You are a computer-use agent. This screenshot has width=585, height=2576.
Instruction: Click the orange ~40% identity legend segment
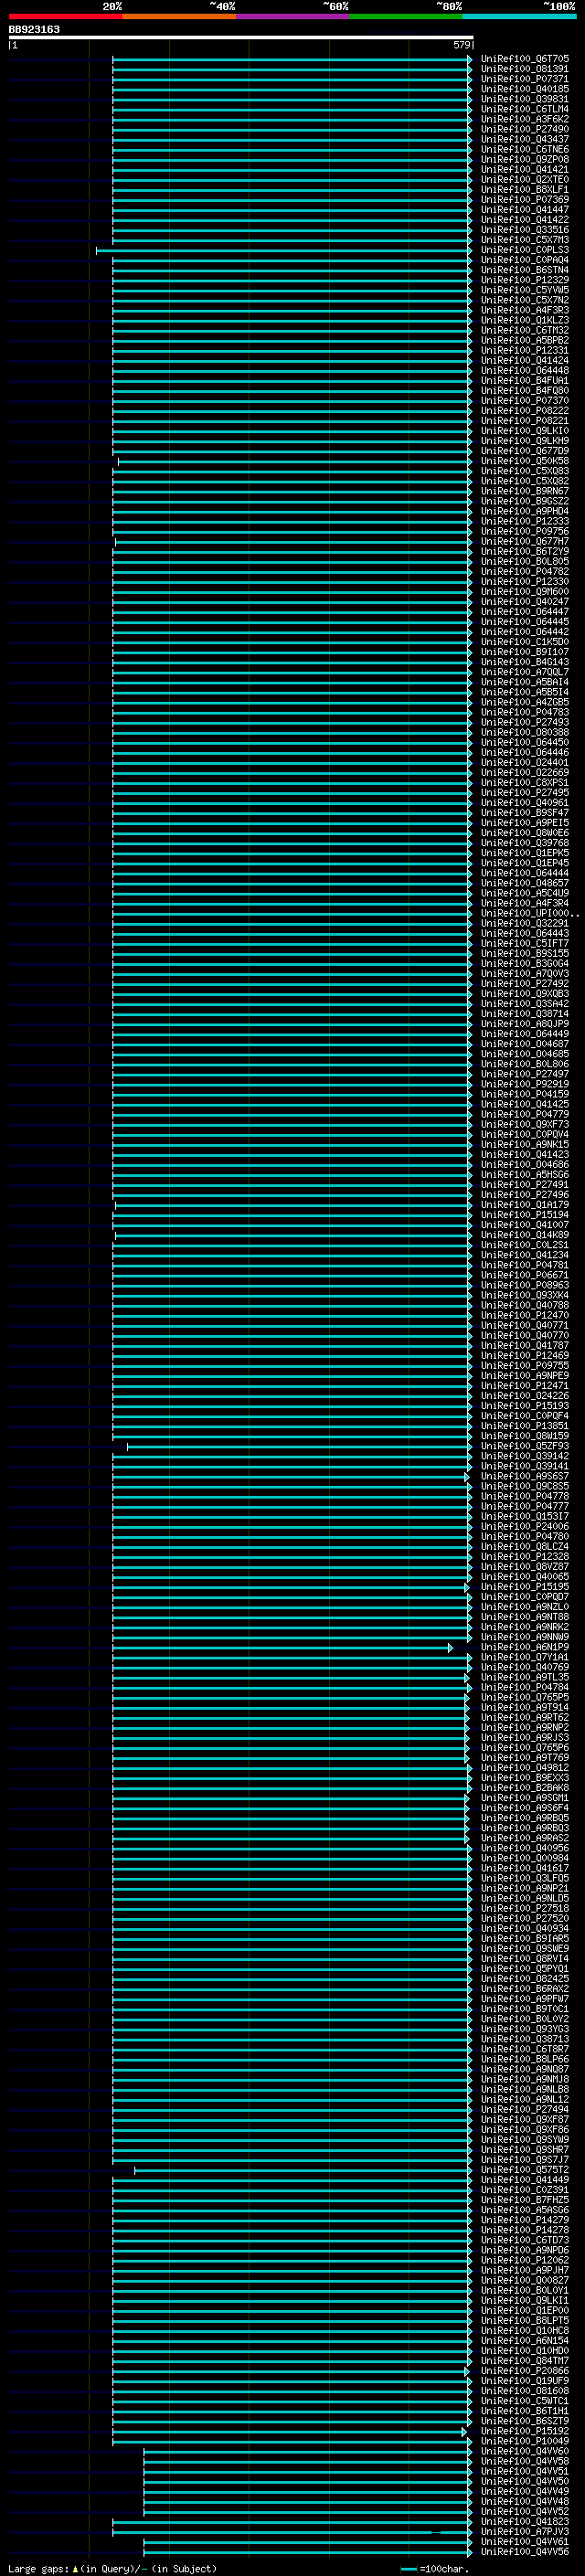tap(179, 16)
